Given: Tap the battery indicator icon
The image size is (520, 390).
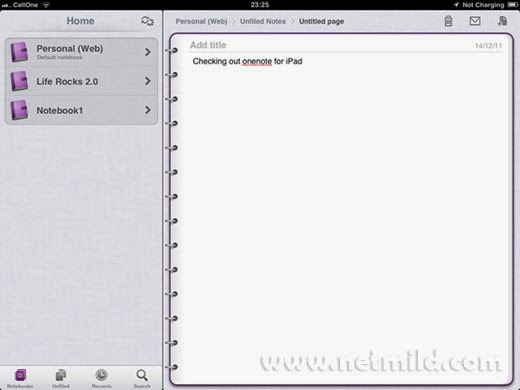Looking at the screenshot, I should [x=512, y=5].
